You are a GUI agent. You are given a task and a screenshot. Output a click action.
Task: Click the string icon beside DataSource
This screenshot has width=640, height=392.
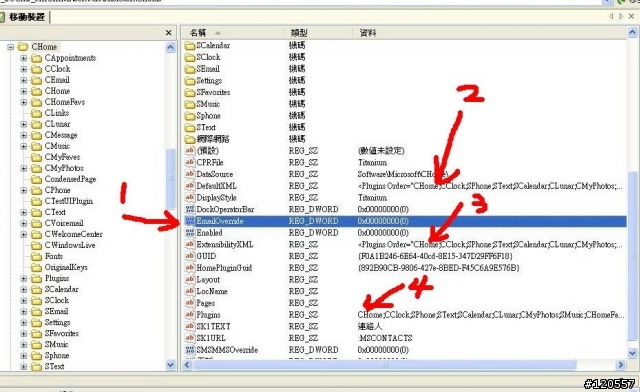click(x=190, y=174)
